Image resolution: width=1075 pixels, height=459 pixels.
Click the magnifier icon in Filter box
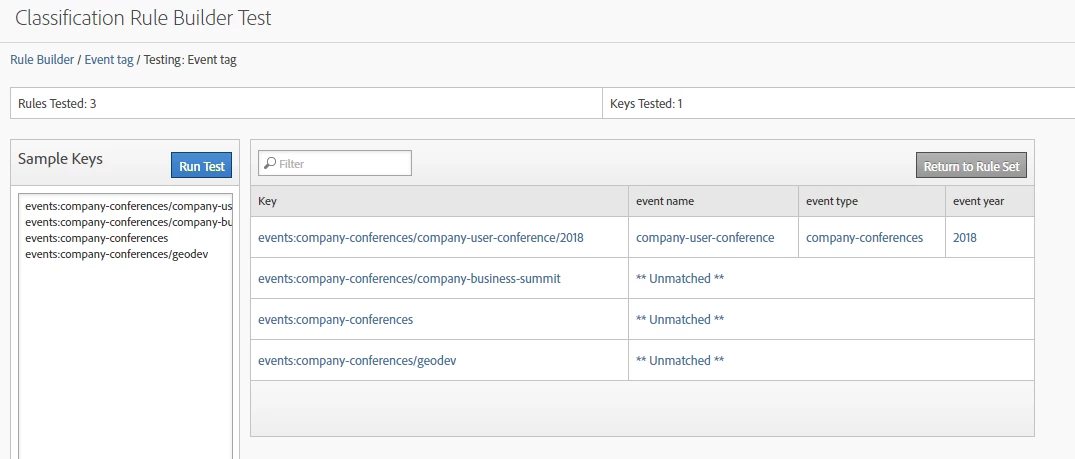click(270, 163)
